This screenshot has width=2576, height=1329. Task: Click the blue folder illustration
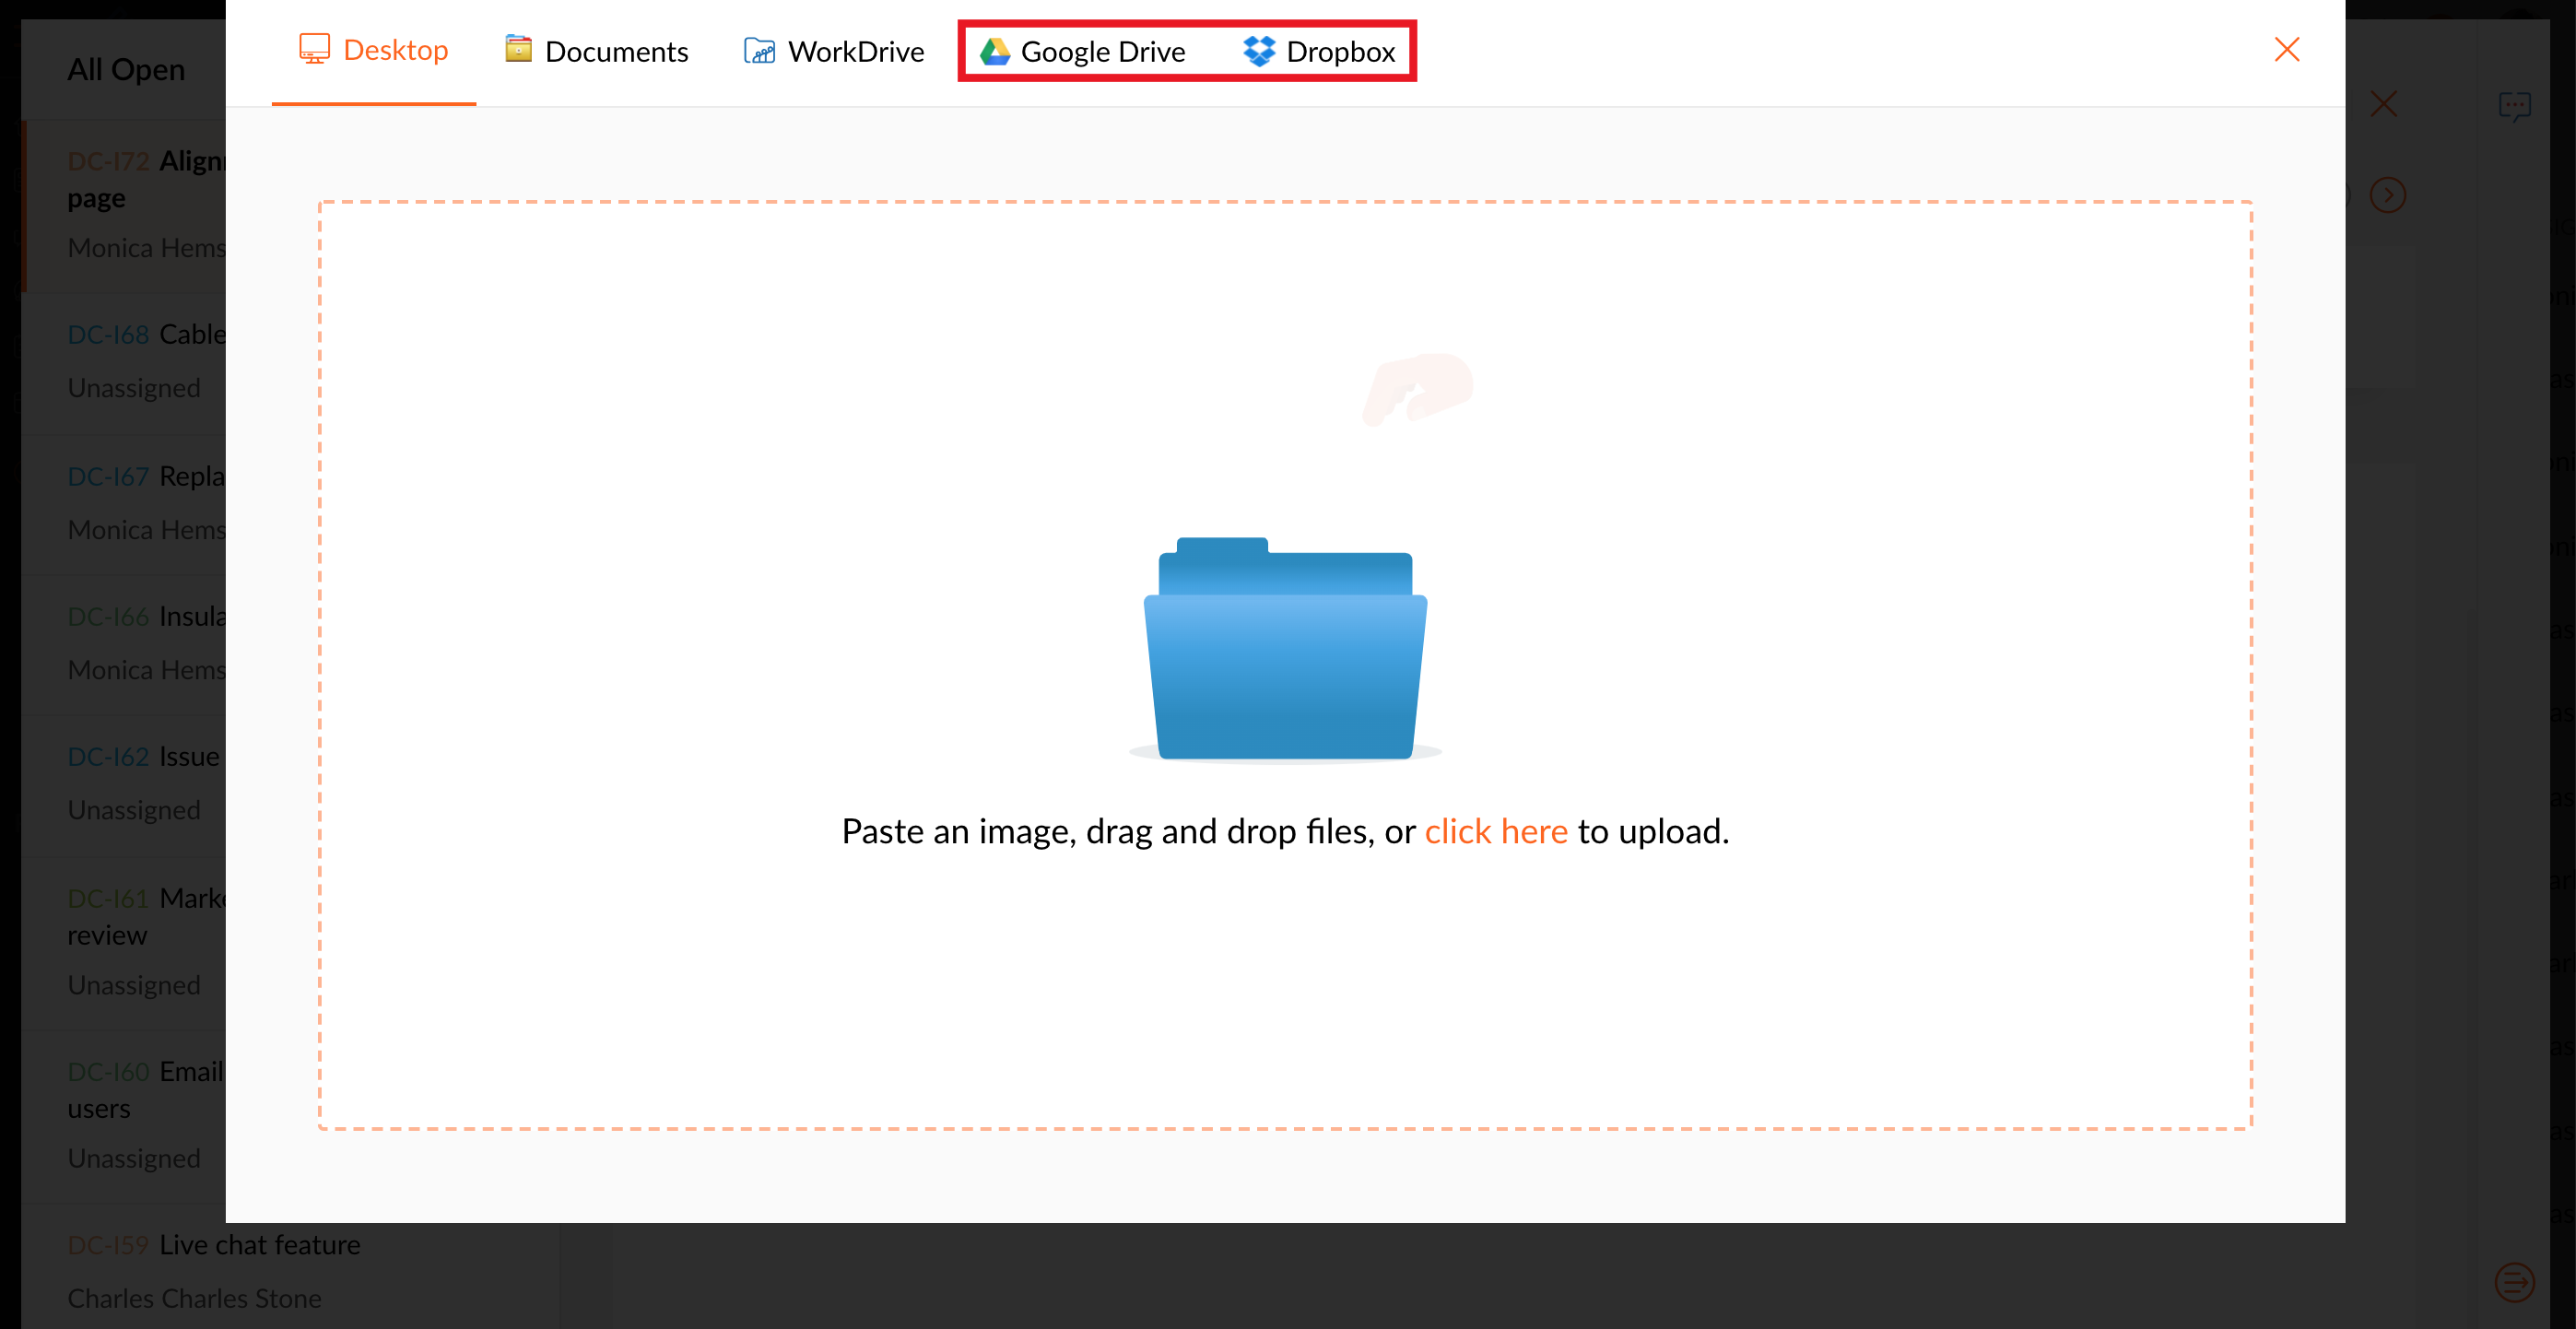pyautogui.click(x=1285, y=650)
